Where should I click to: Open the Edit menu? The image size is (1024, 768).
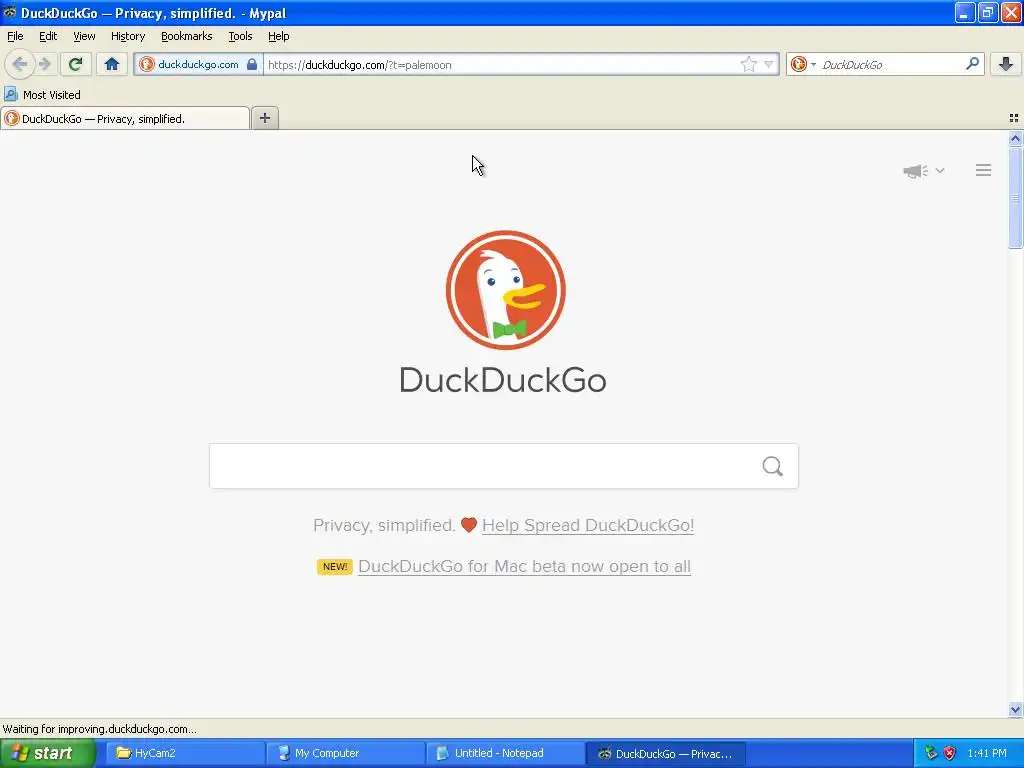click(x=48, y=36)
